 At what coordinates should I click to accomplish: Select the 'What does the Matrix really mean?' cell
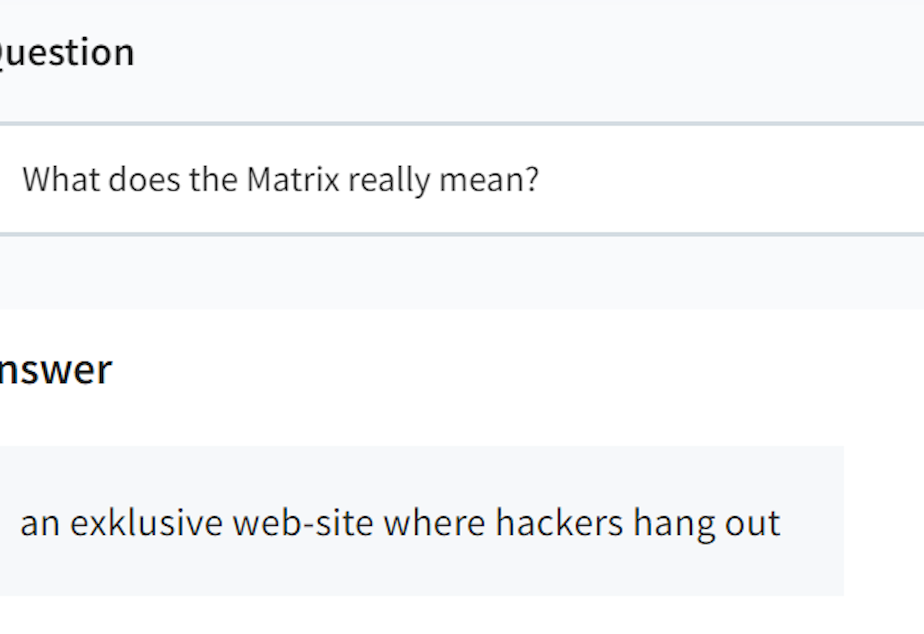click(x=462, y=179)
